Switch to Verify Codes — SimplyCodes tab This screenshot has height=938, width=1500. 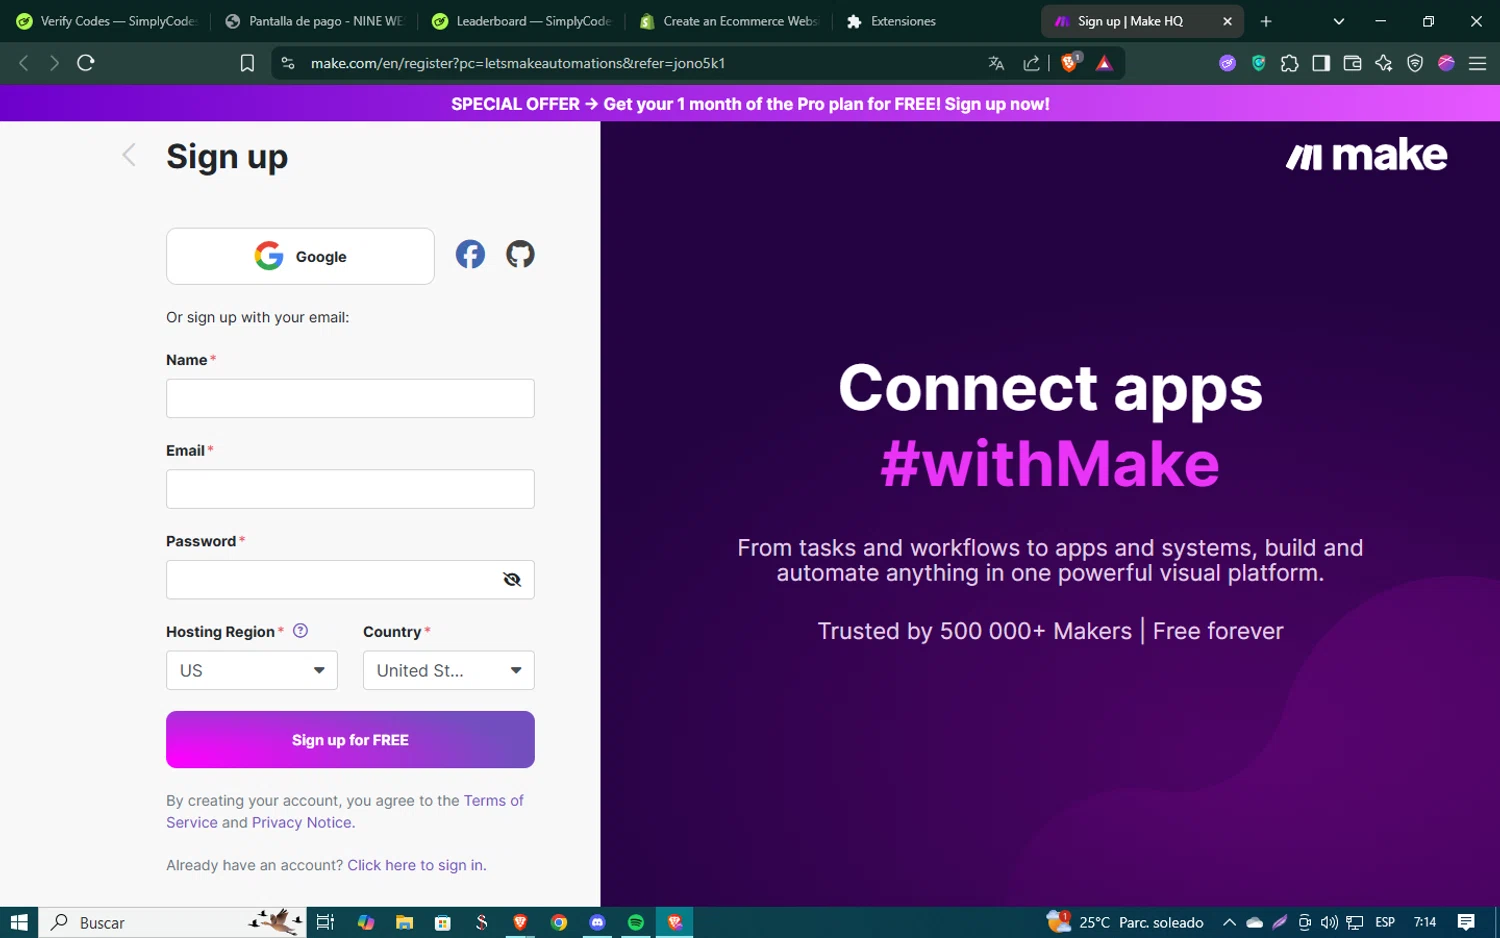107,21
